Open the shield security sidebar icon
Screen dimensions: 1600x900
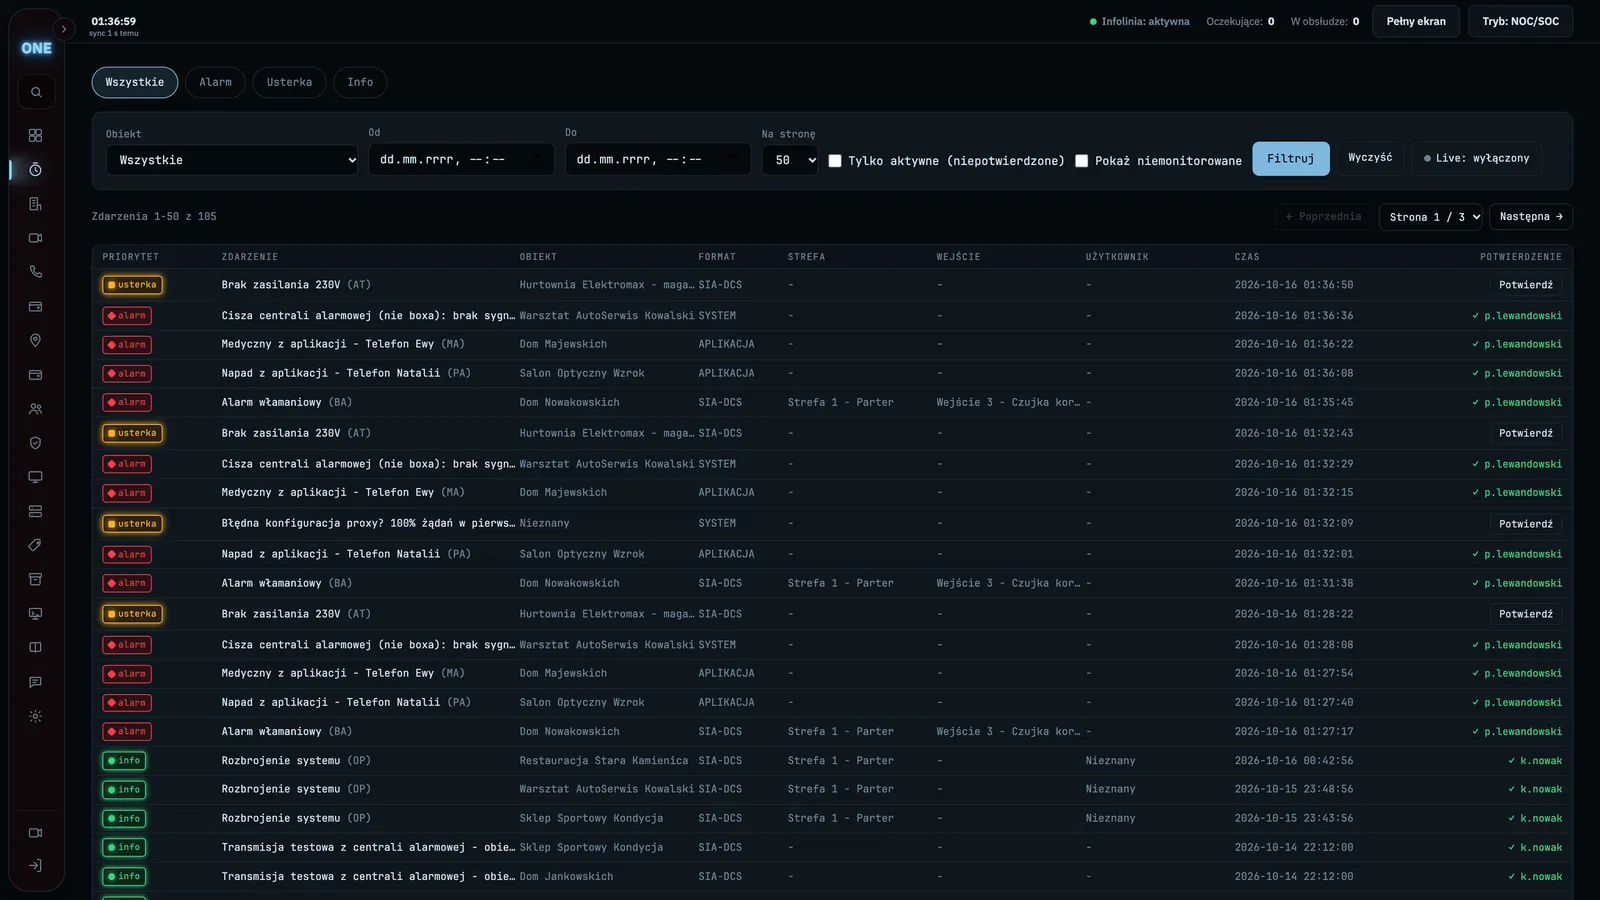pyautogui.click(x=36, y=443)
